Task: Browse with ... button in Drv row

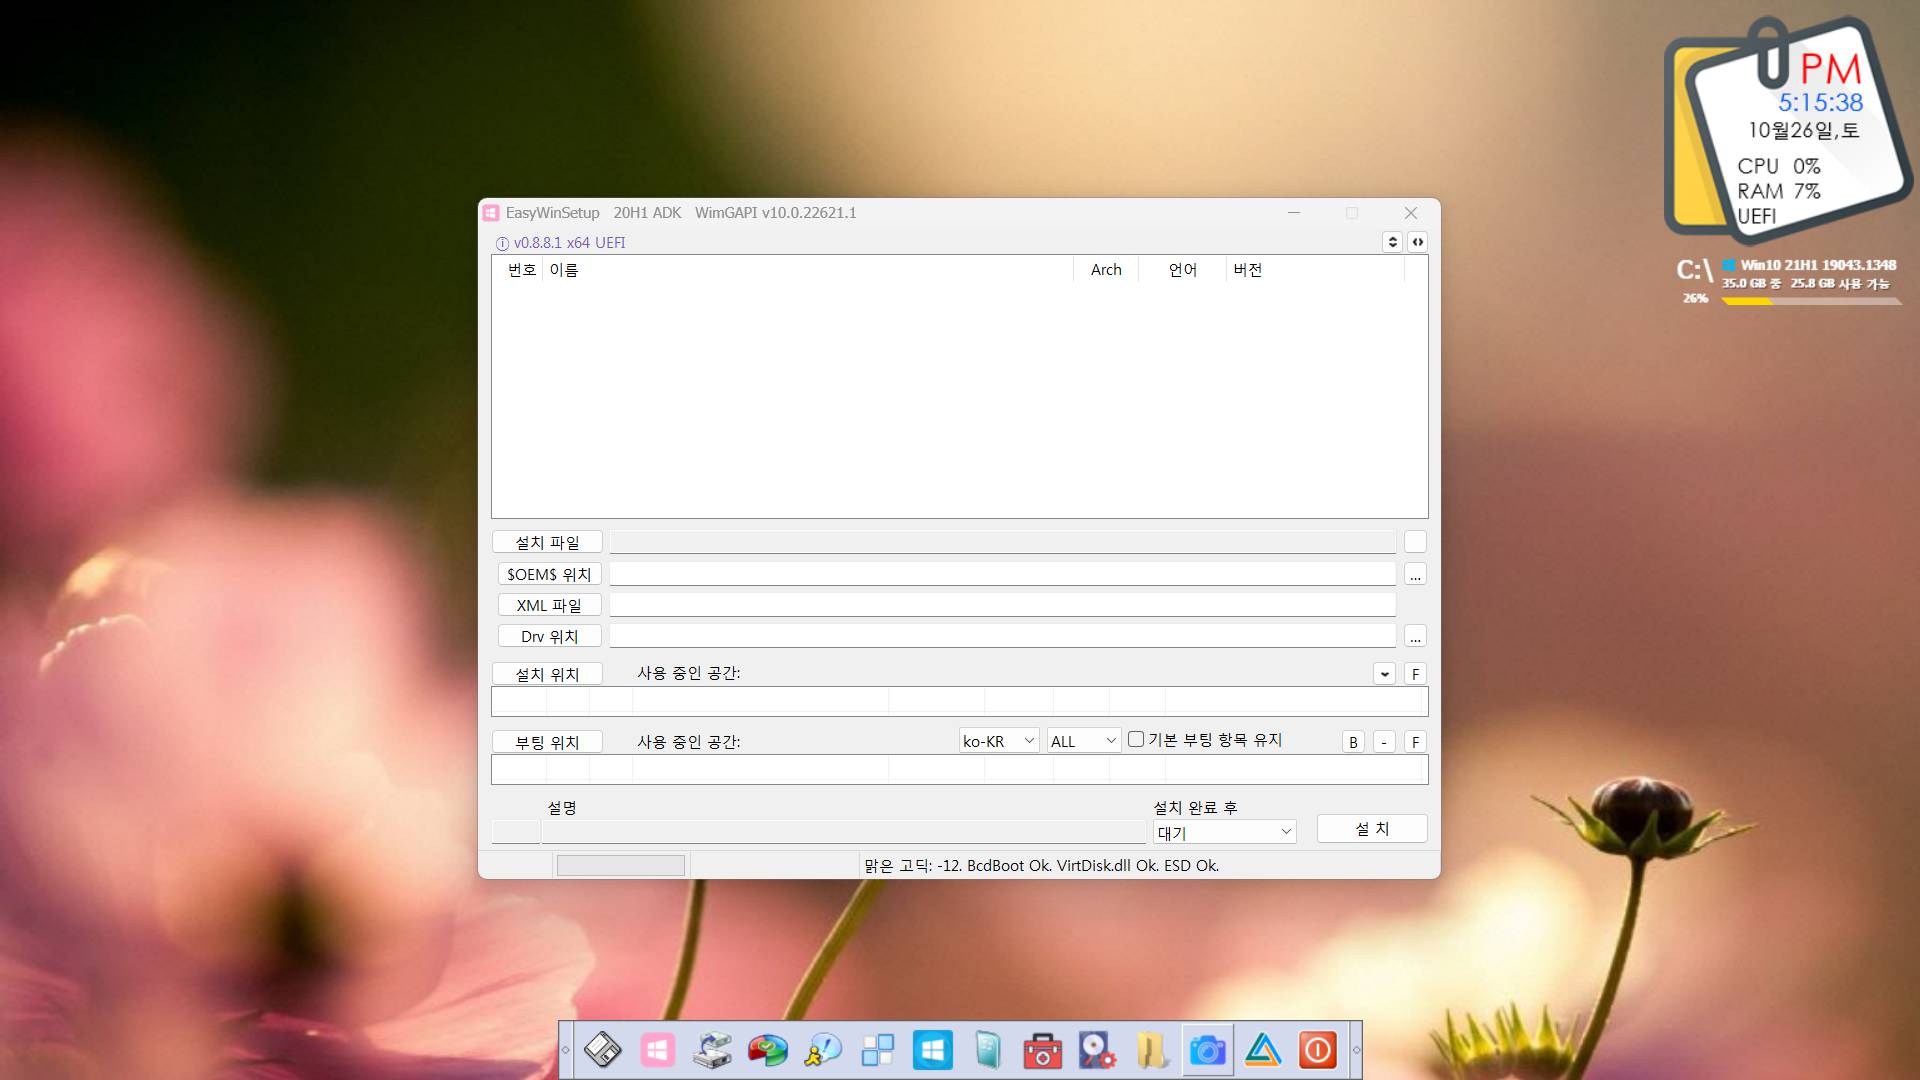Action: click(x=1415, y=637)
